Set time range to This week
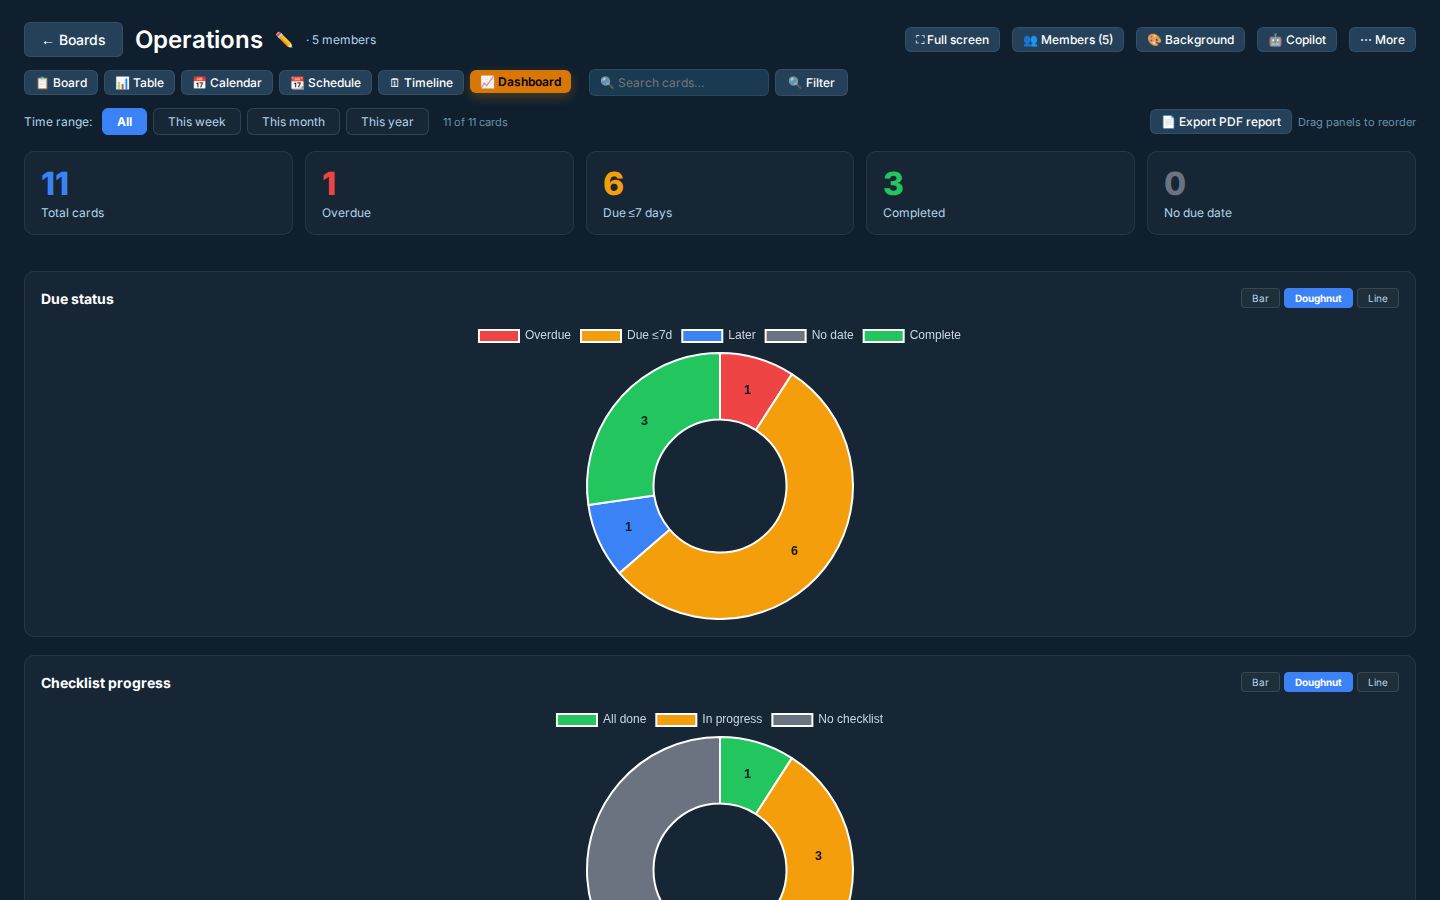Screen dimensions: 1440x900 click(197, 122)
